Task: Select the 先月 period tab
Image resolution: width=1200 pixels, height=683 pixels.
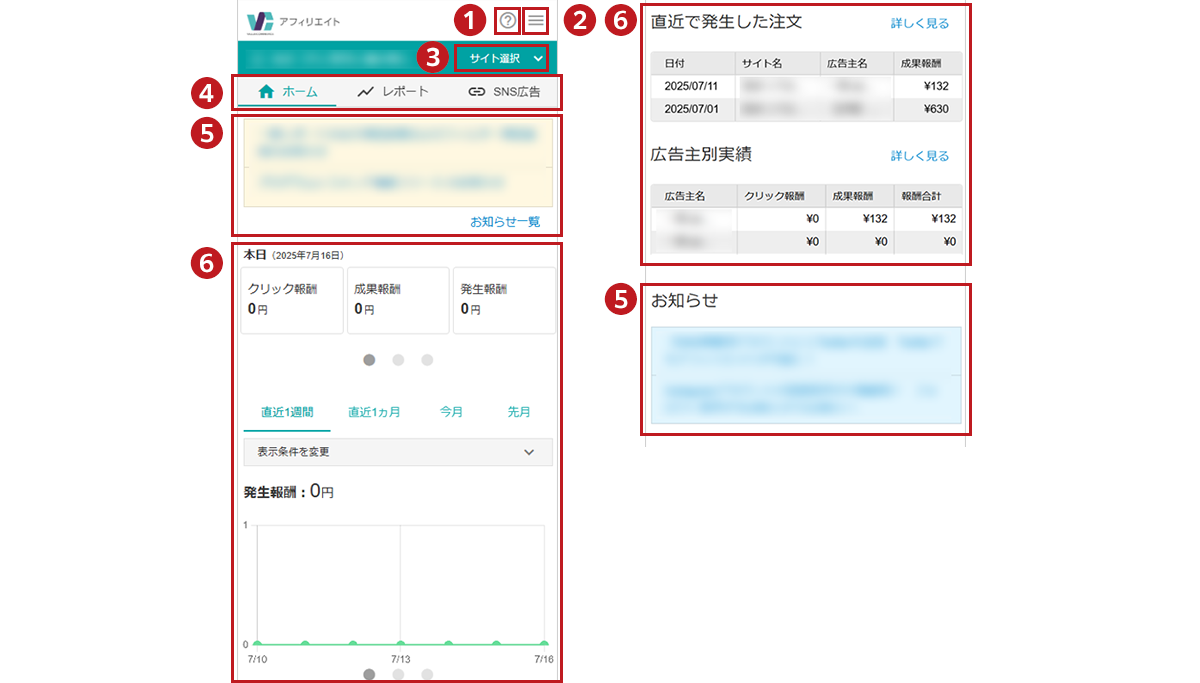Action: (x=519, y=412)
